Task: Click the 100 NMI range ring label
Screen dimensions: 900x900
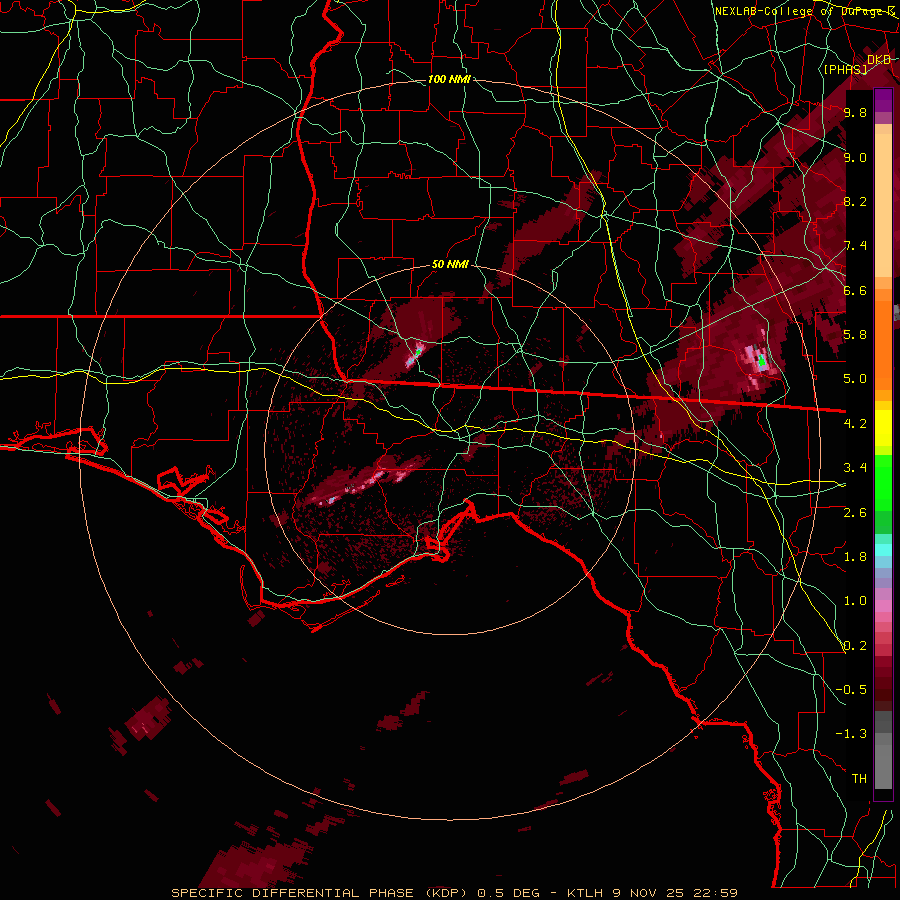Action: [449, 79]
